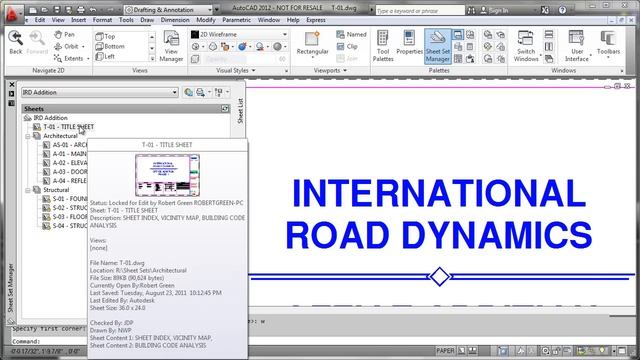Image resolution: width=640 pixels, height=360 pixels.
Task: Click the Undo arrow in quick access toolbar
Action: click(x=93, y=10)
